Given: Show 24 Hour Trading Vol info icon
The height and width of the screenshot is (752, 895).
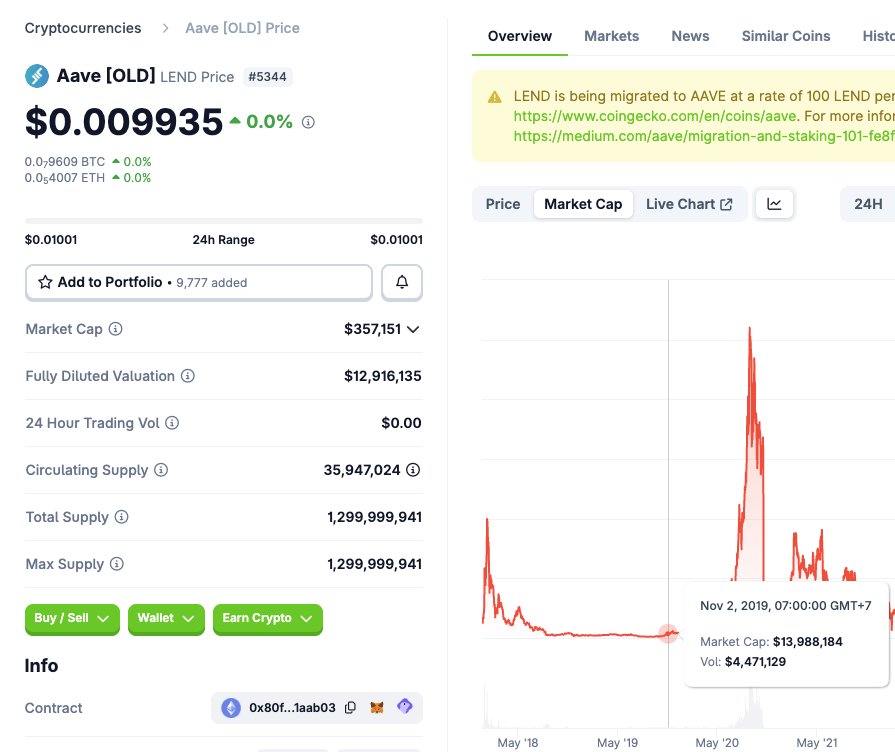Looking at the screenshot, I should (172, 423).
